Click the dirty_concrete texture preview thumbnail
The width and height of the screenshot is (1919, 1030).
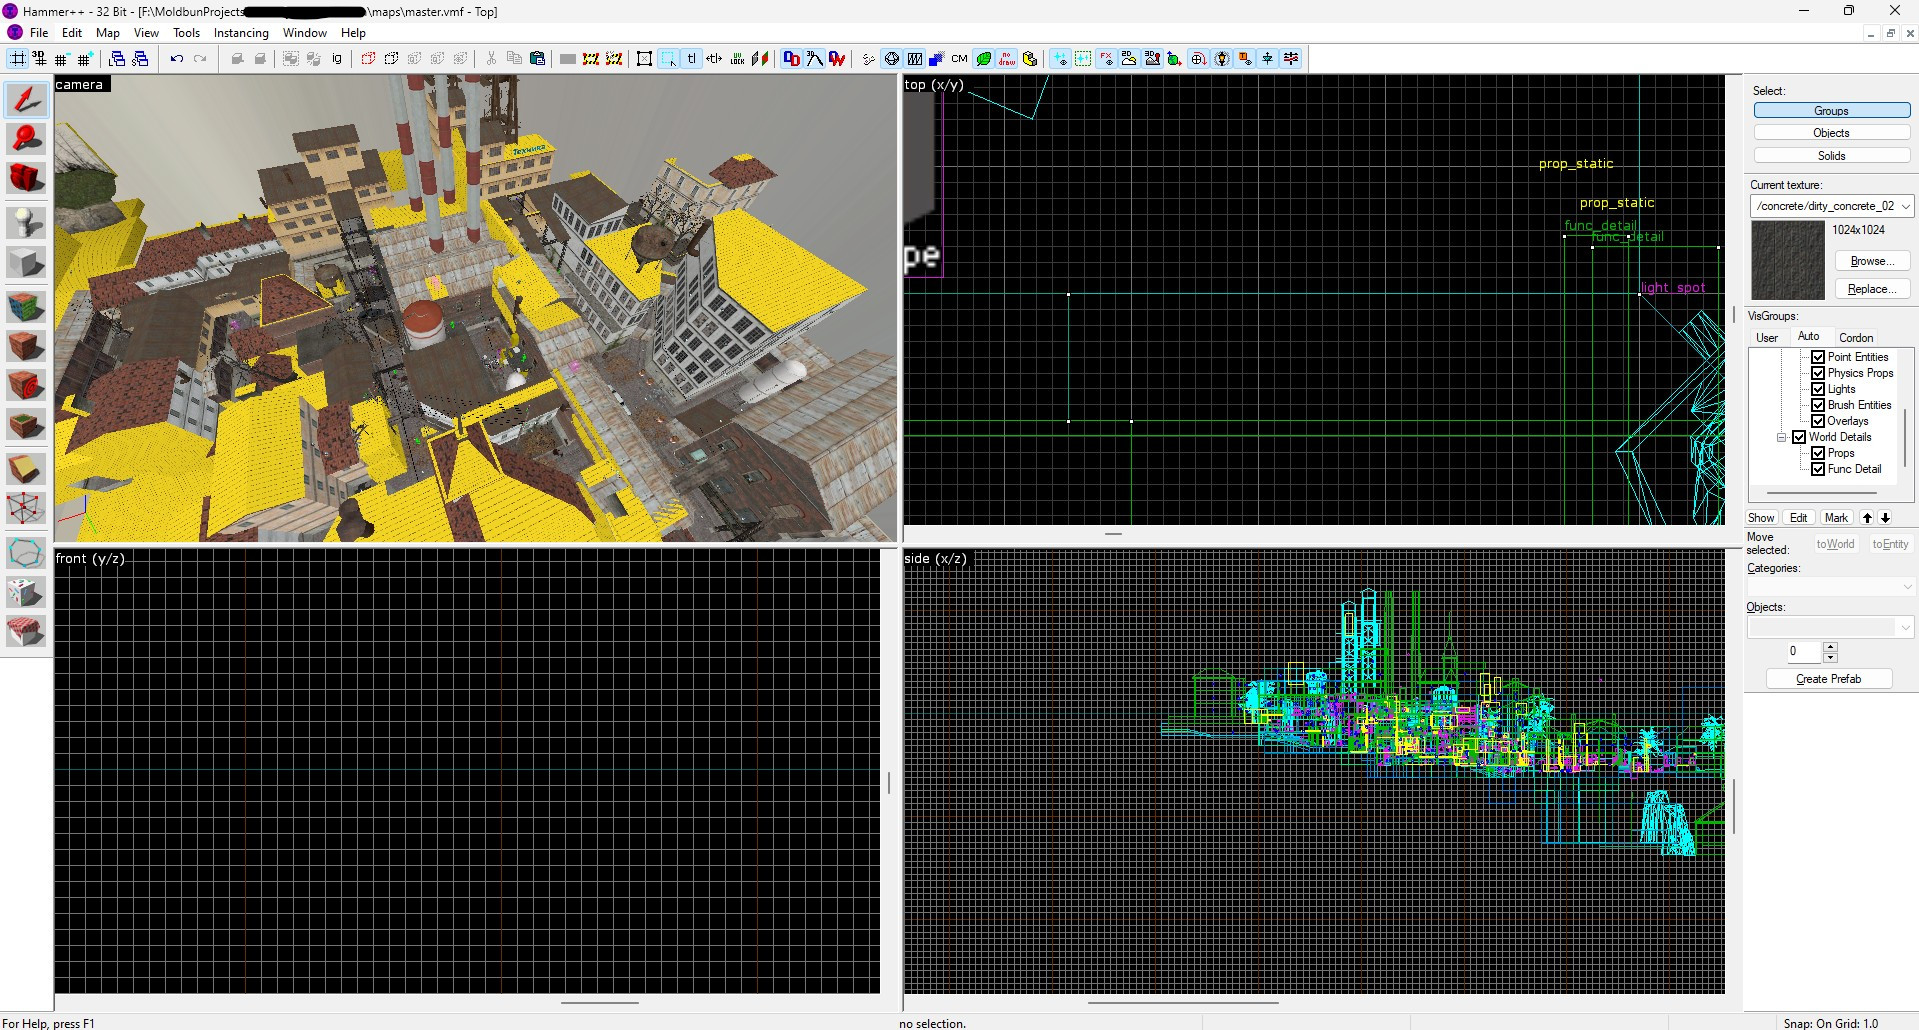coord(1788,260)
